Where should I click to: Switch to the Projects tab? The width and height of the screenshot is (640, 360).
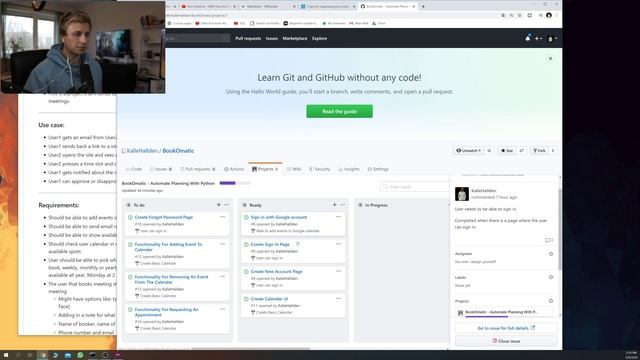pyautogui.click(x=265, y=169)
